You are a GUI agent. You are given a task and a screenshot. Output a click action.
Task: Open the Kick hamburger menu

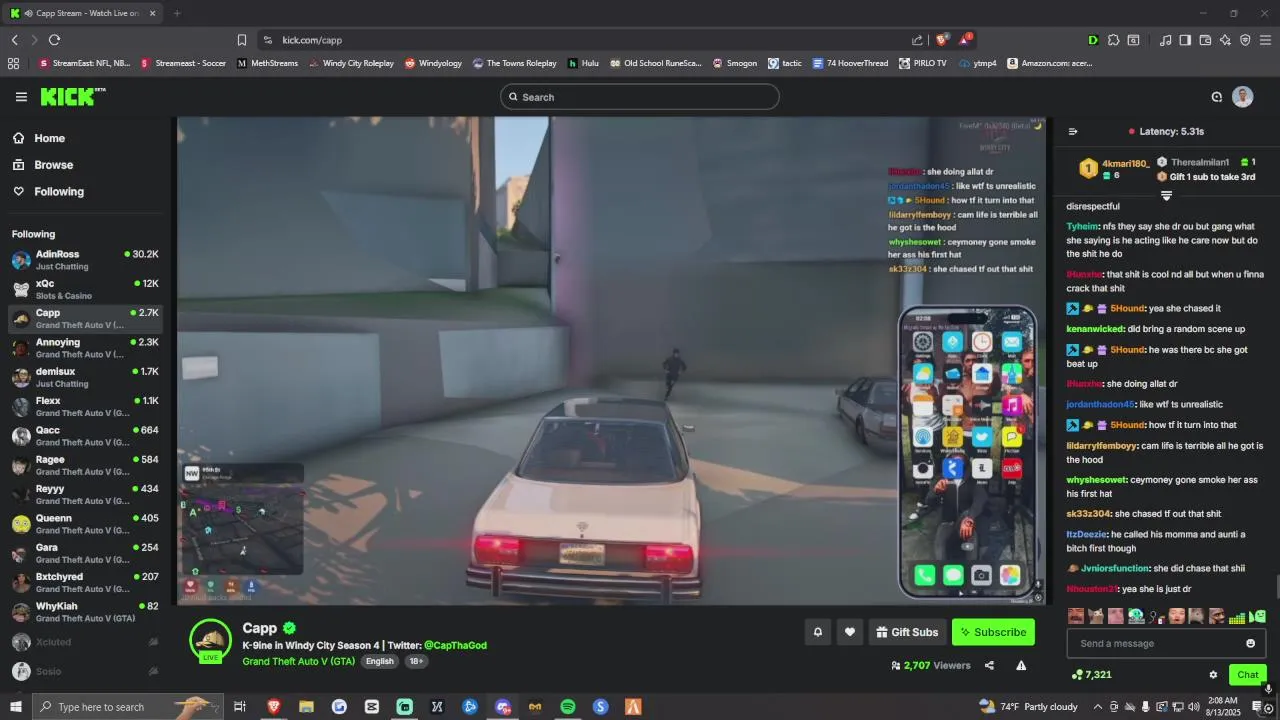(21, 97)
